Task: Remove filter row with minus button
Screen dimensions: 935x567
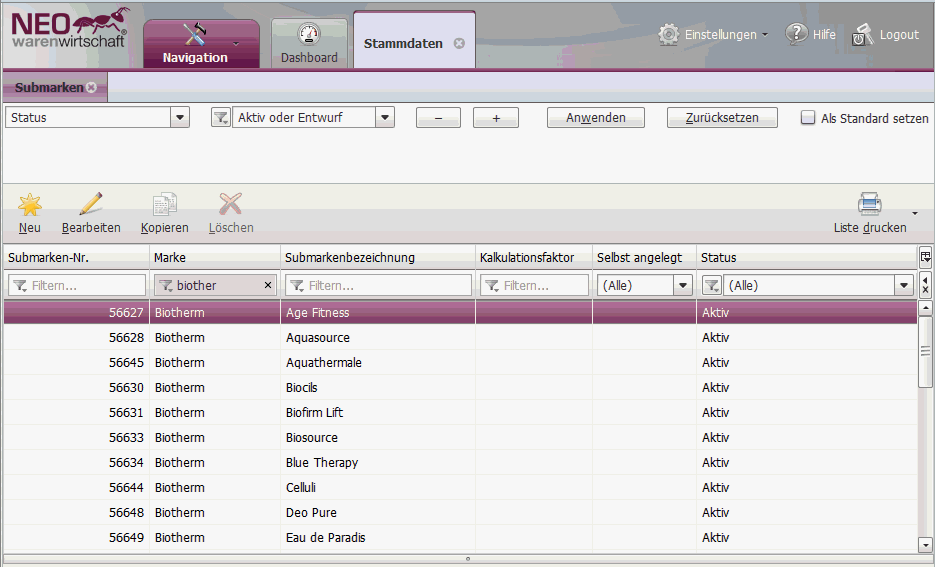Action: [x=438, y=118]
